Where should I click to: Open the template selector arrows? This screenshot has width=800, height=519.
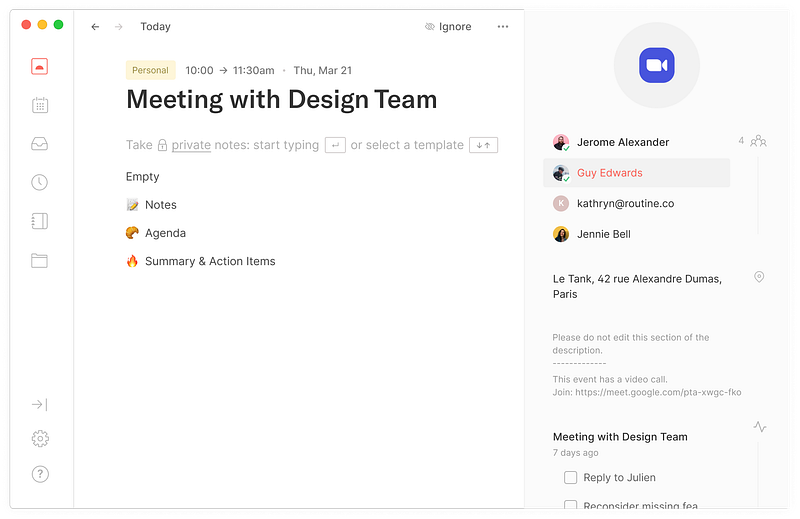(x=483, y=145)
